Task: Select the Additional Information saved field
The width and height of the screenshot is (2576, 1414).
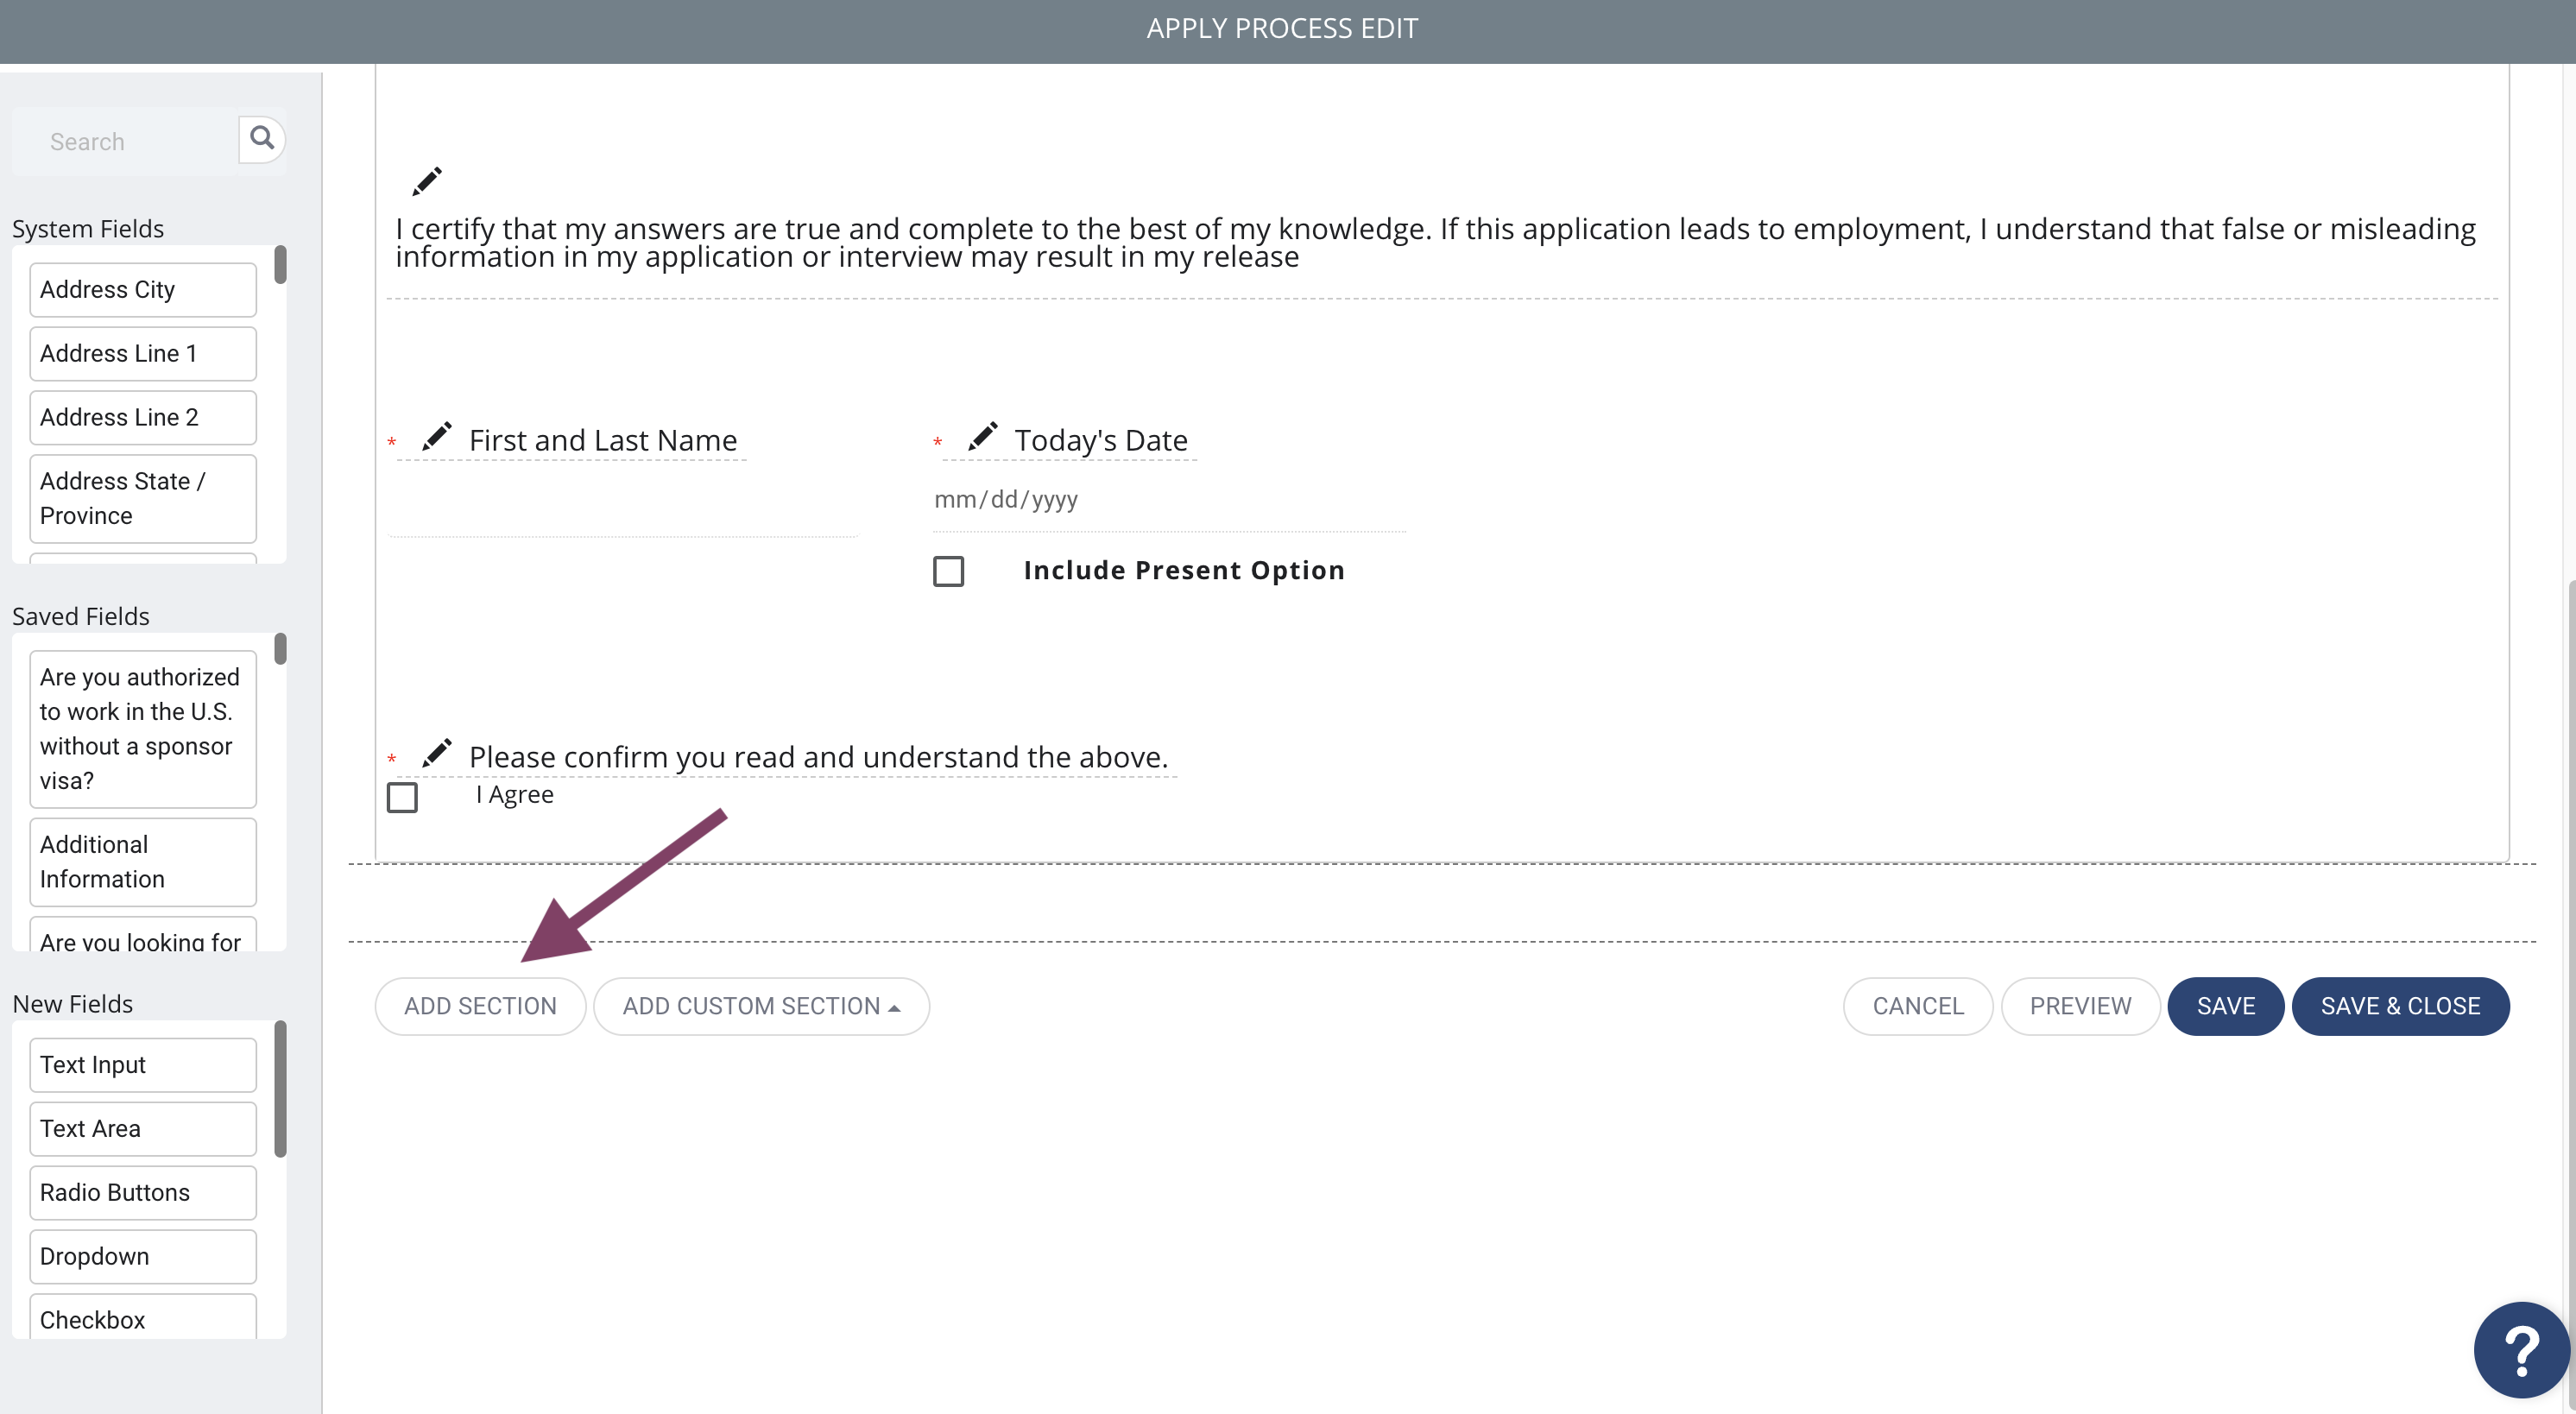Action: click(143, 862)
